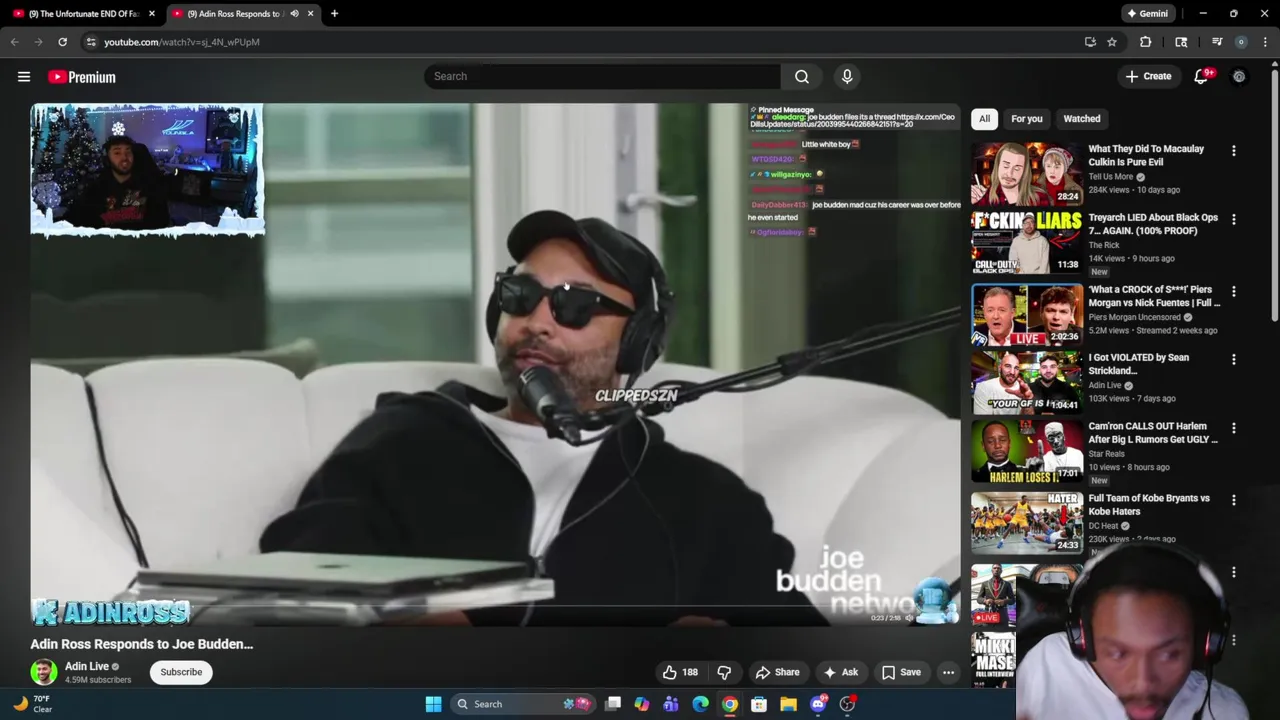This screenshot has width=1280, height=720.
Task: Open options for Kobe Bryants video
Action: (x=1233, y=500)
